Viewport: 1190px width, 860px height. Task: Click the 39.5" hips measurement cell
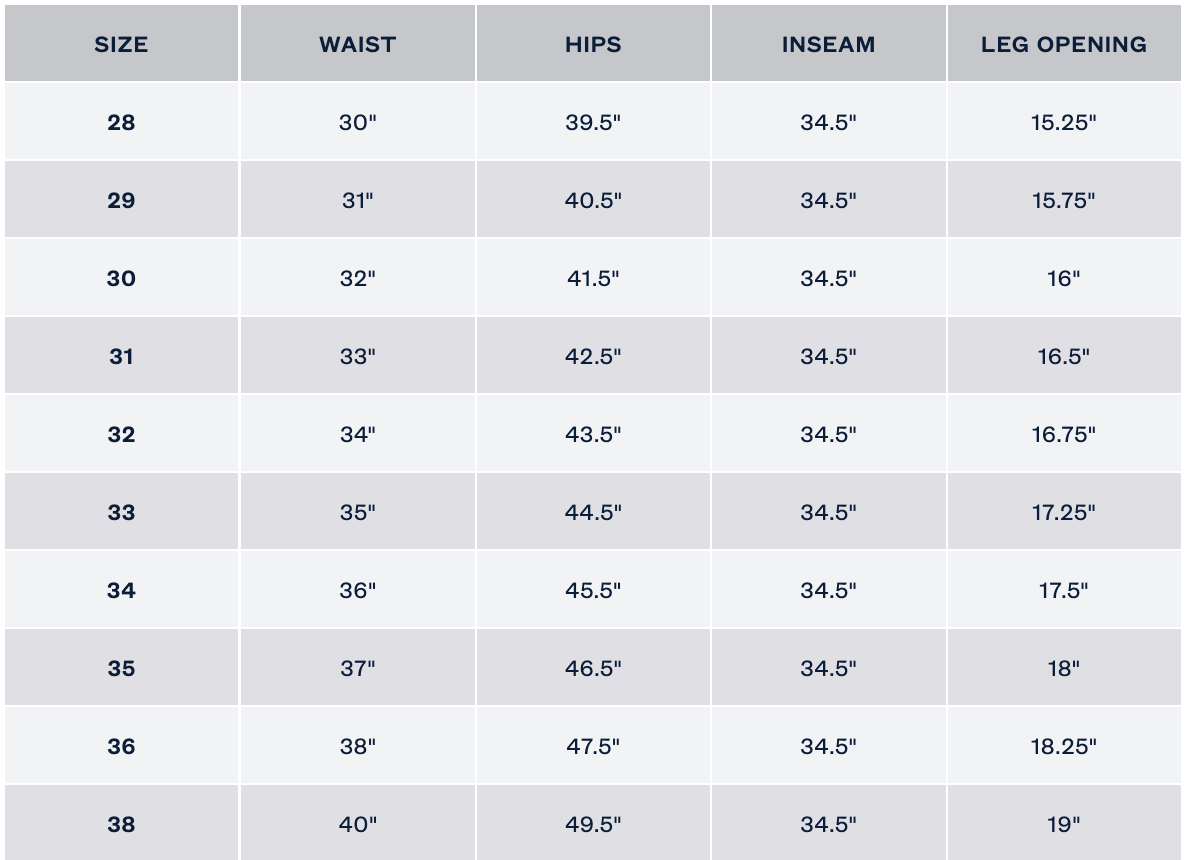click(x=593, y=123)
